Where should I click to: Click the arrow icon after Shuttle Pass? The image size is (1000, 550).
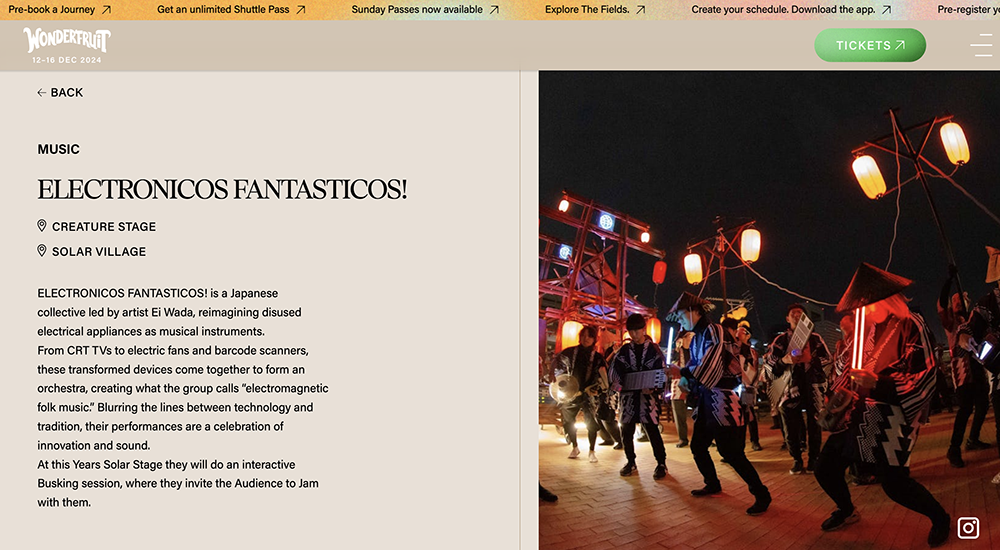pos(301,10)
